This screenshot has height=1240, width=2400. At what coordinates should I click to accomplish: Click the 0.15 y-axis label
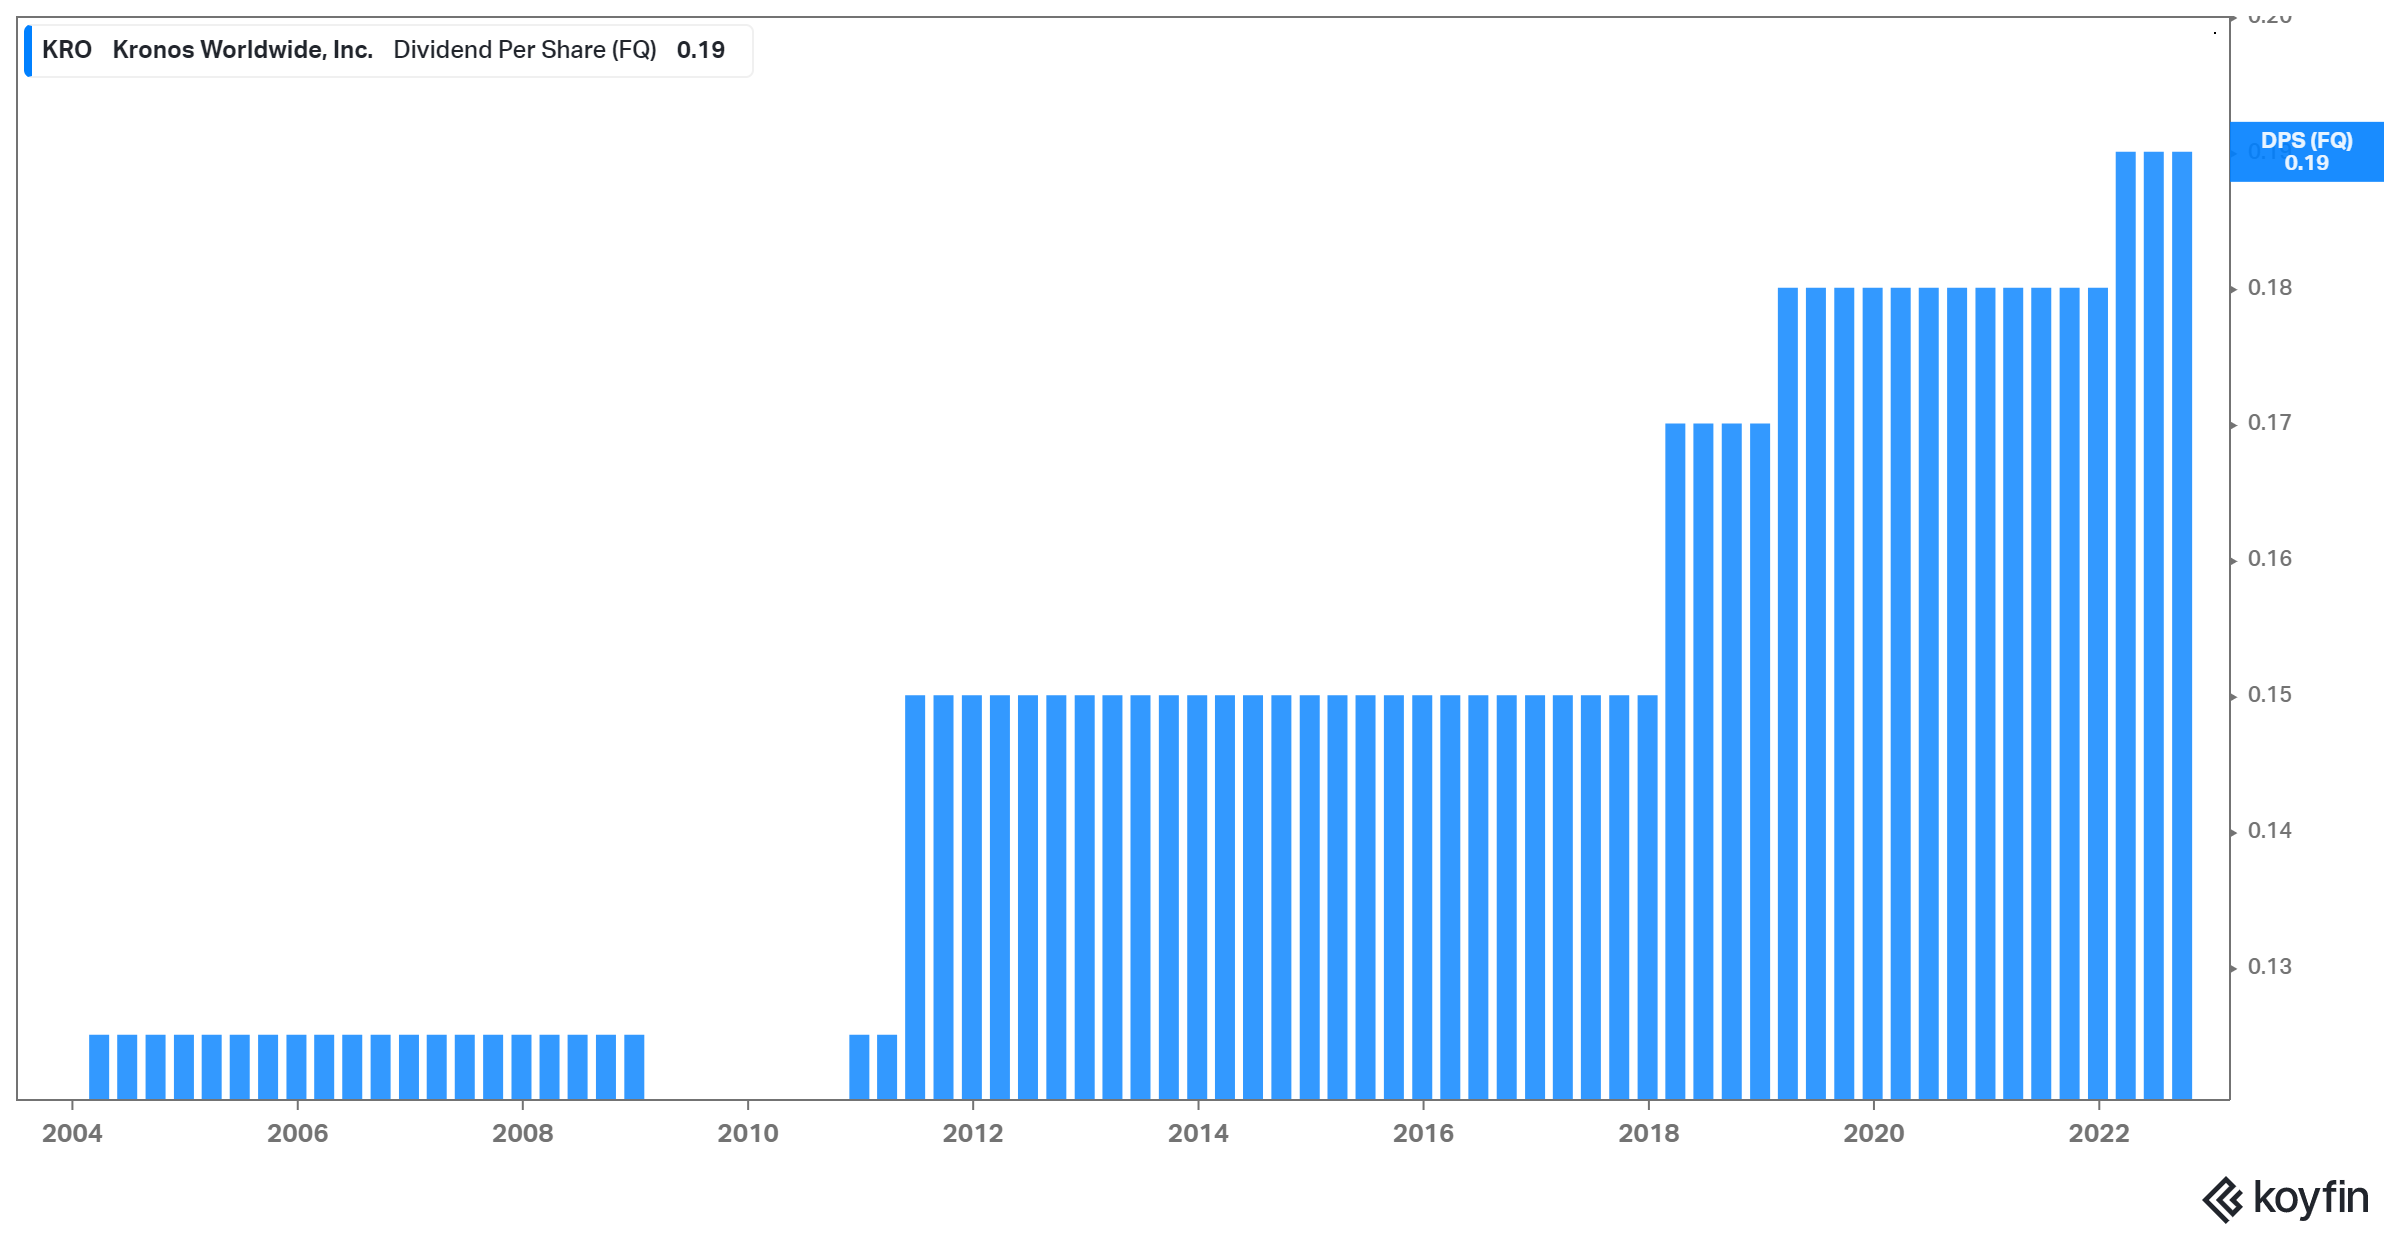click(x=2269, y=695)
